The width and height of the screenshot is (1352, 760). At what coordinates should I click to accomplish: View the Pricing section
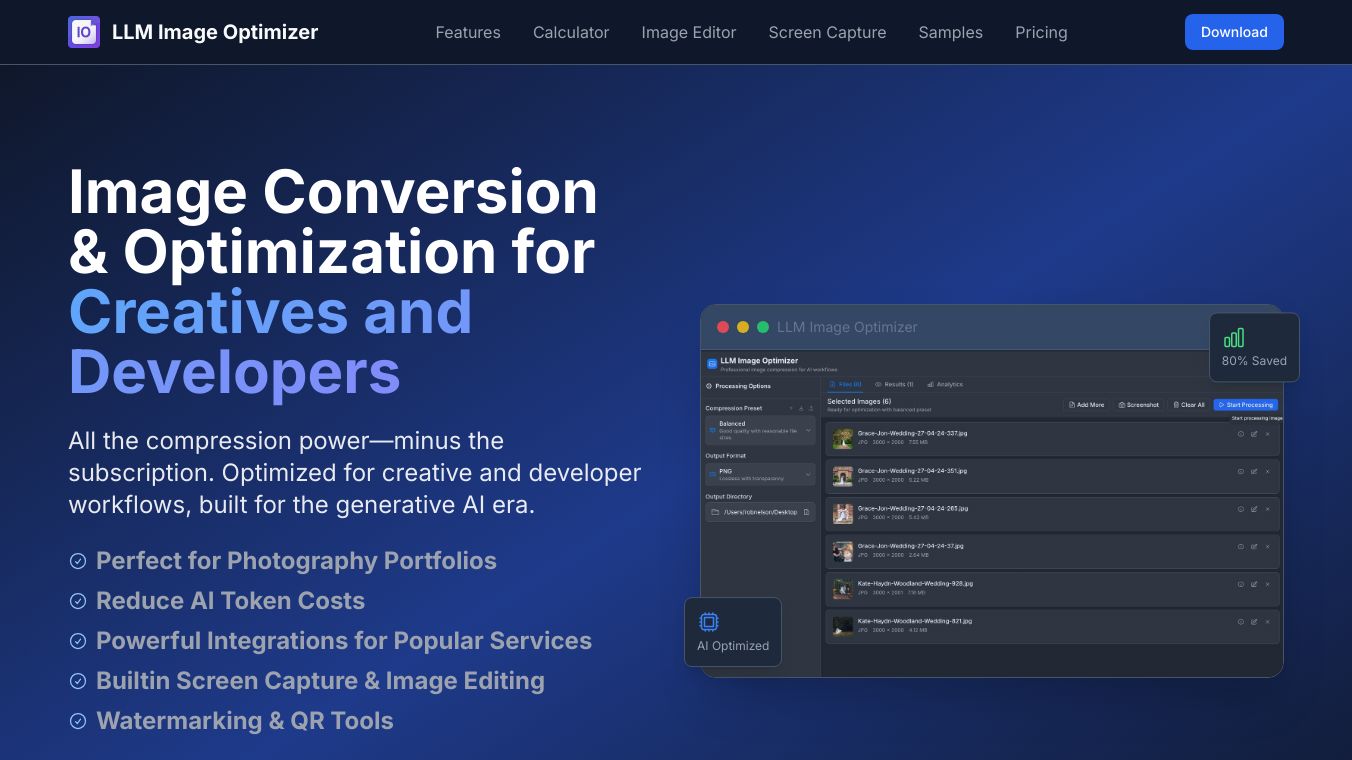[1041, 32]
